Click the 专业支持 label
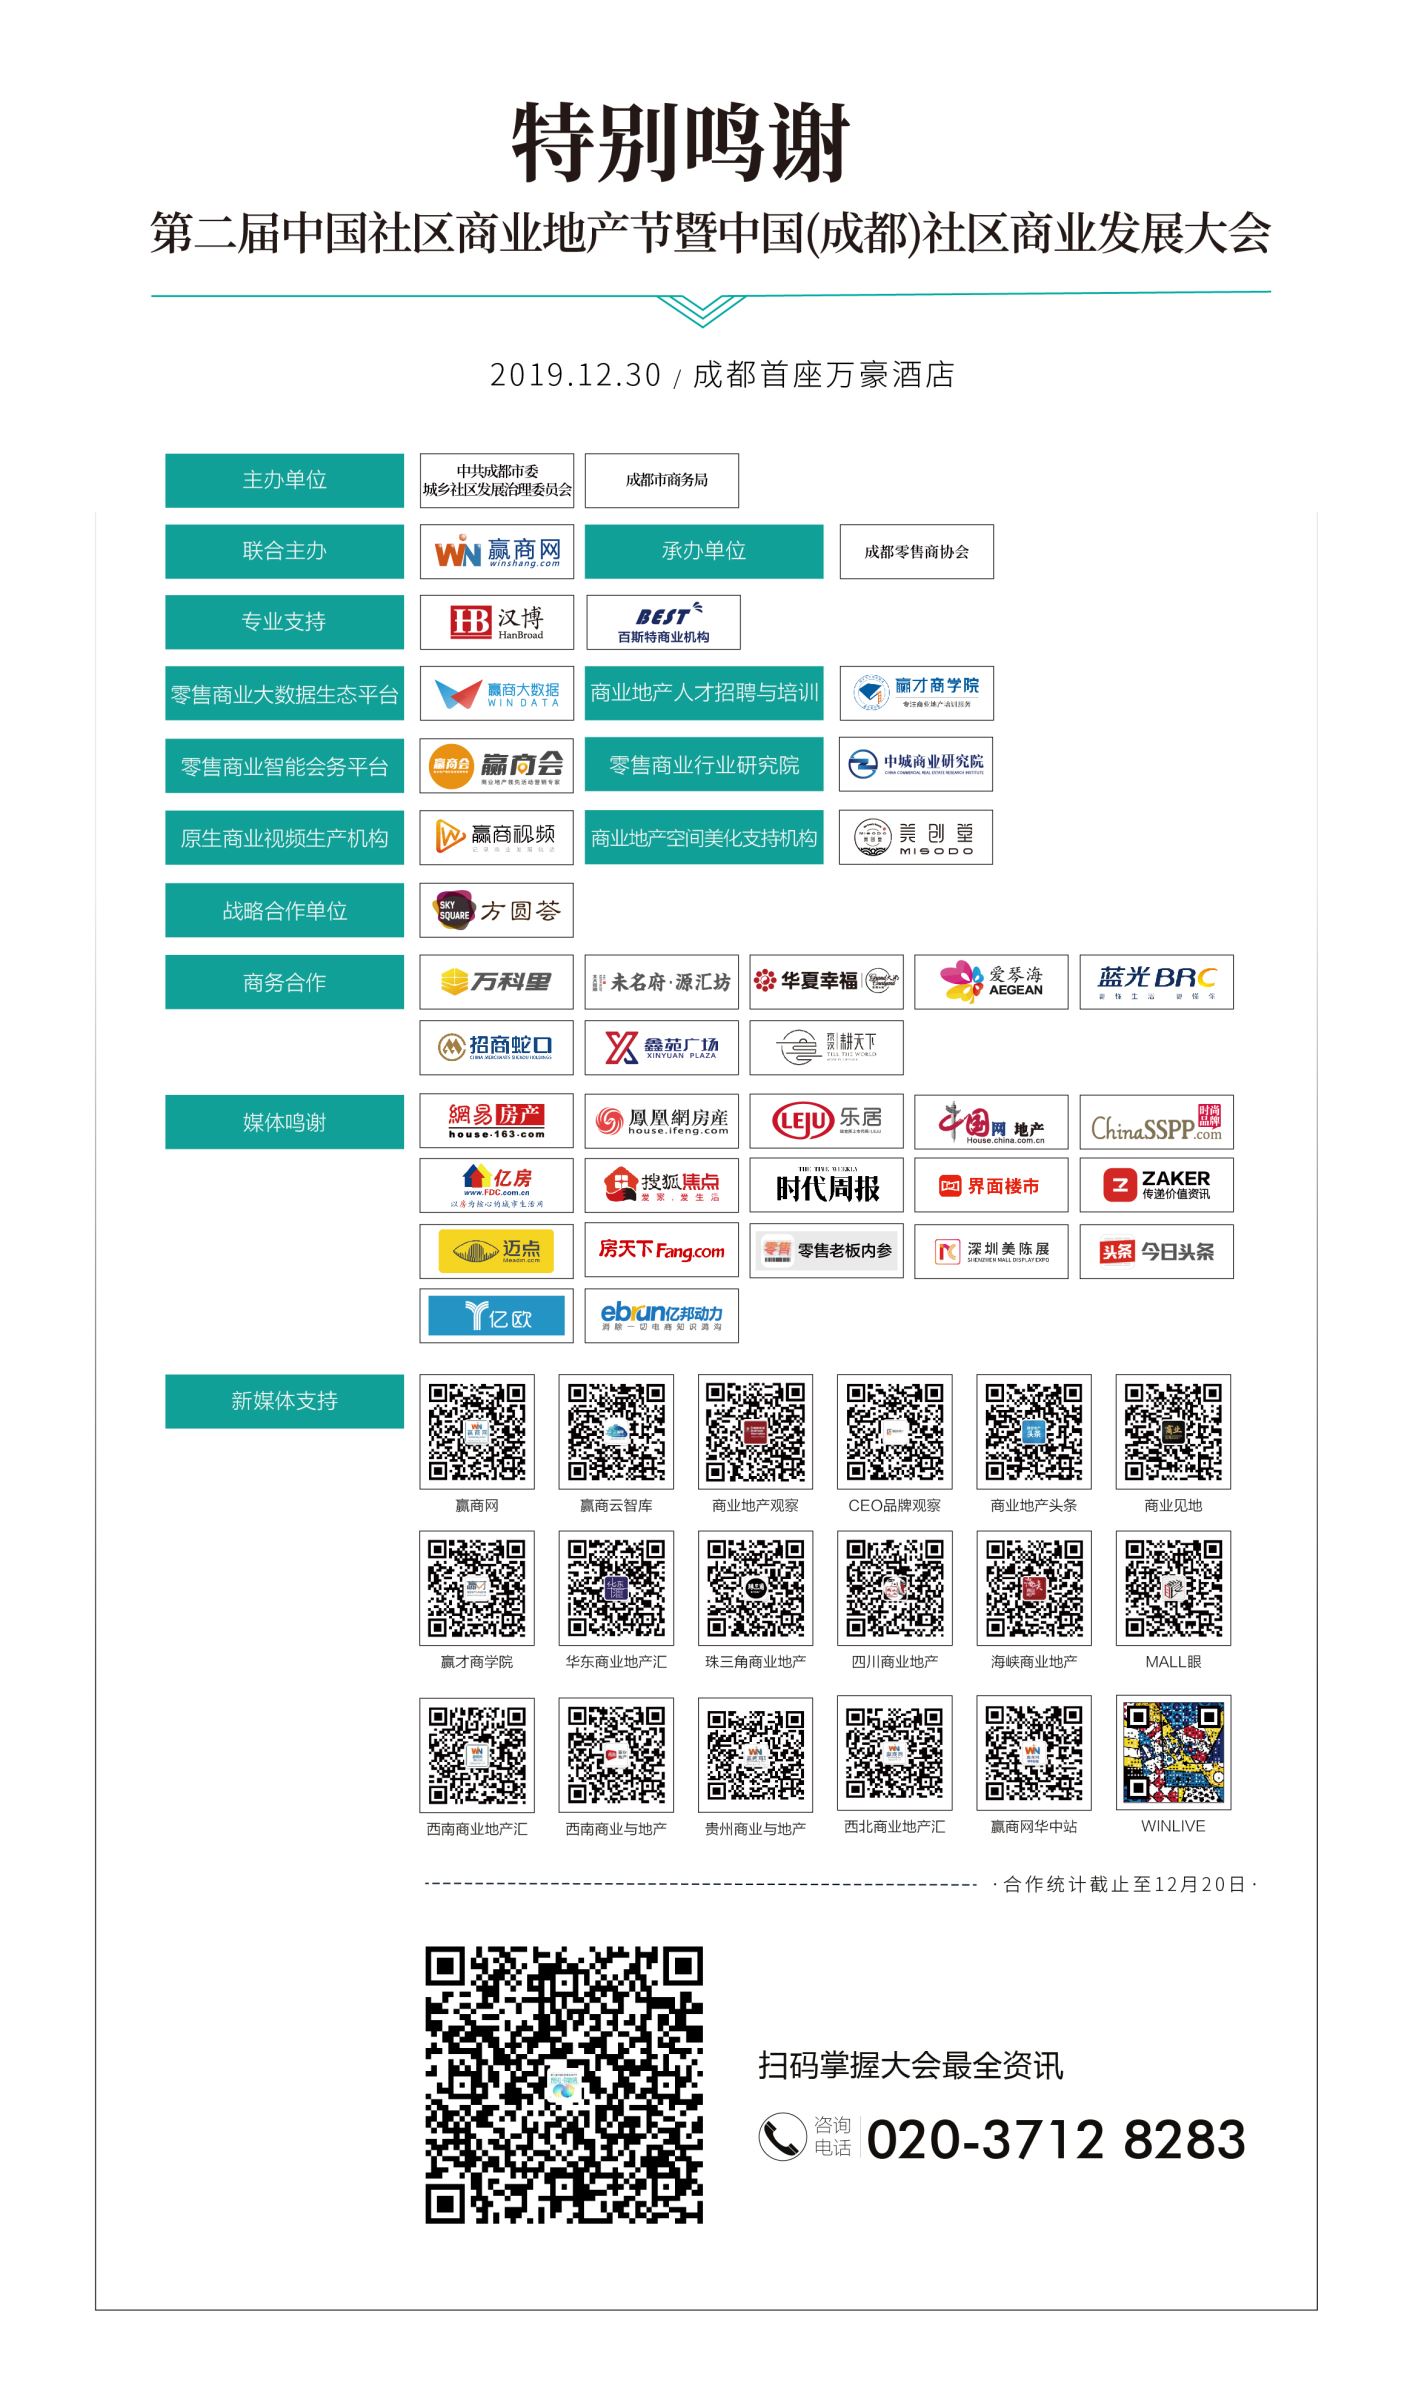 pos(285,622)
